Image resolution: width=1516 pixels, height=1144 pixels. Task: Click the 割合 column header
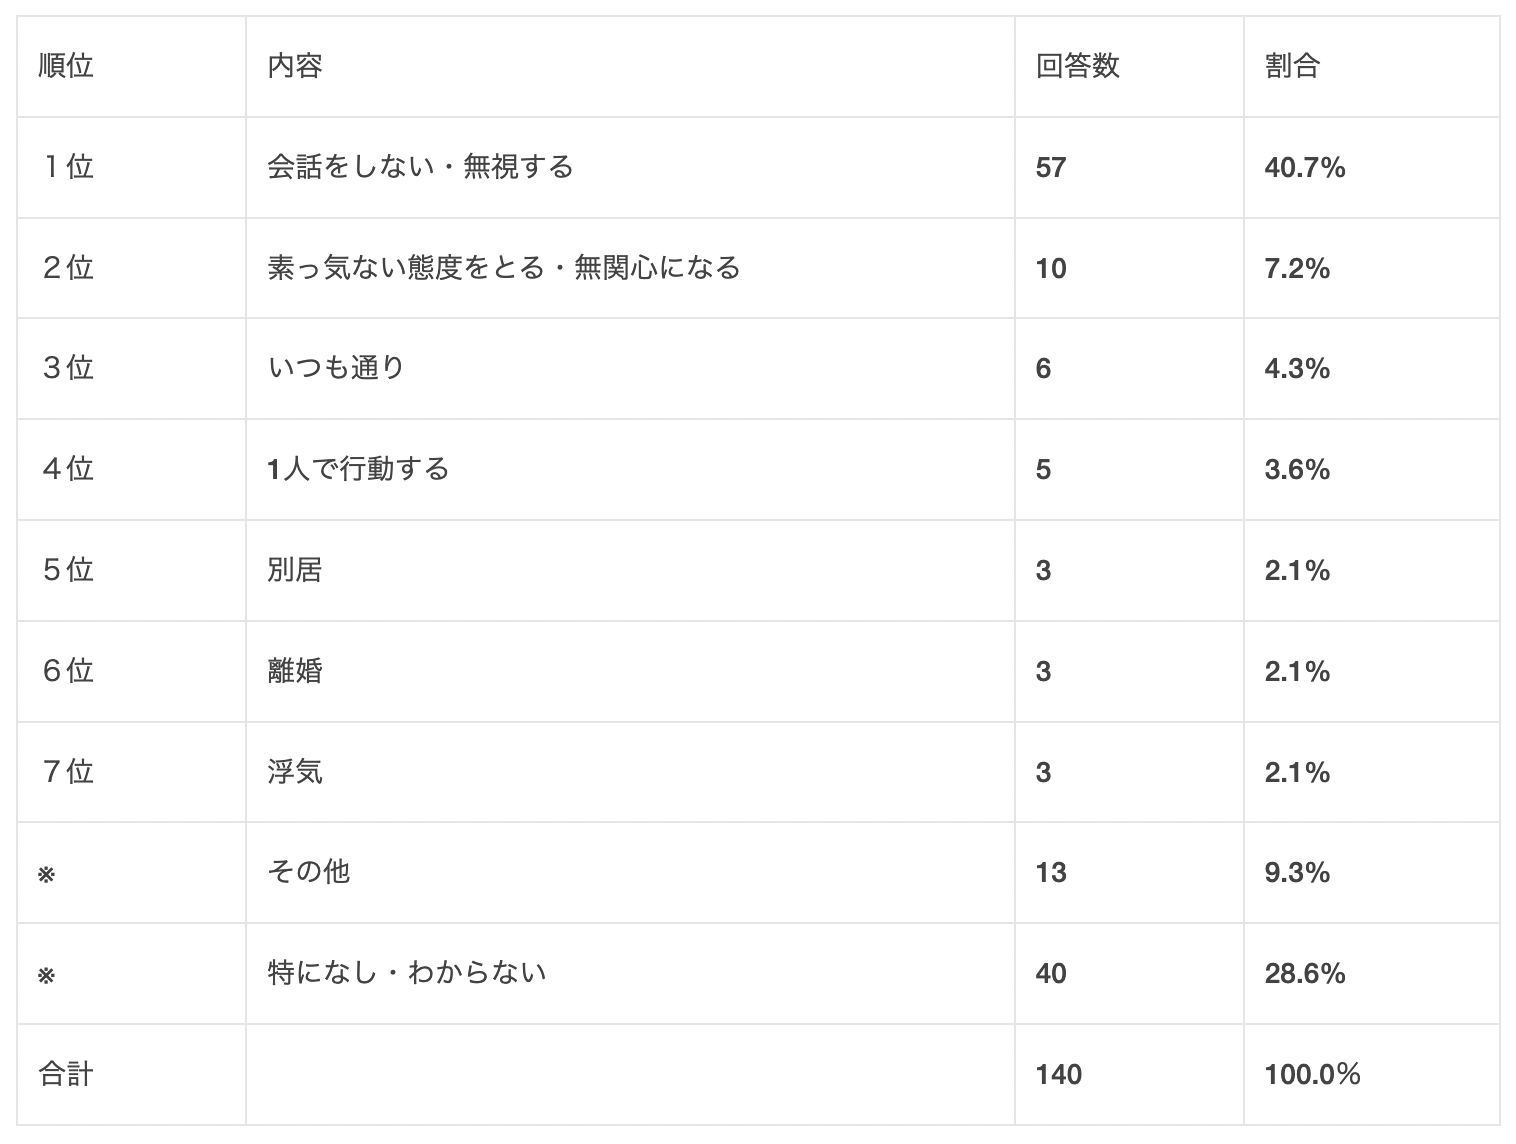pyautogui.click(x=1292, y=66)
